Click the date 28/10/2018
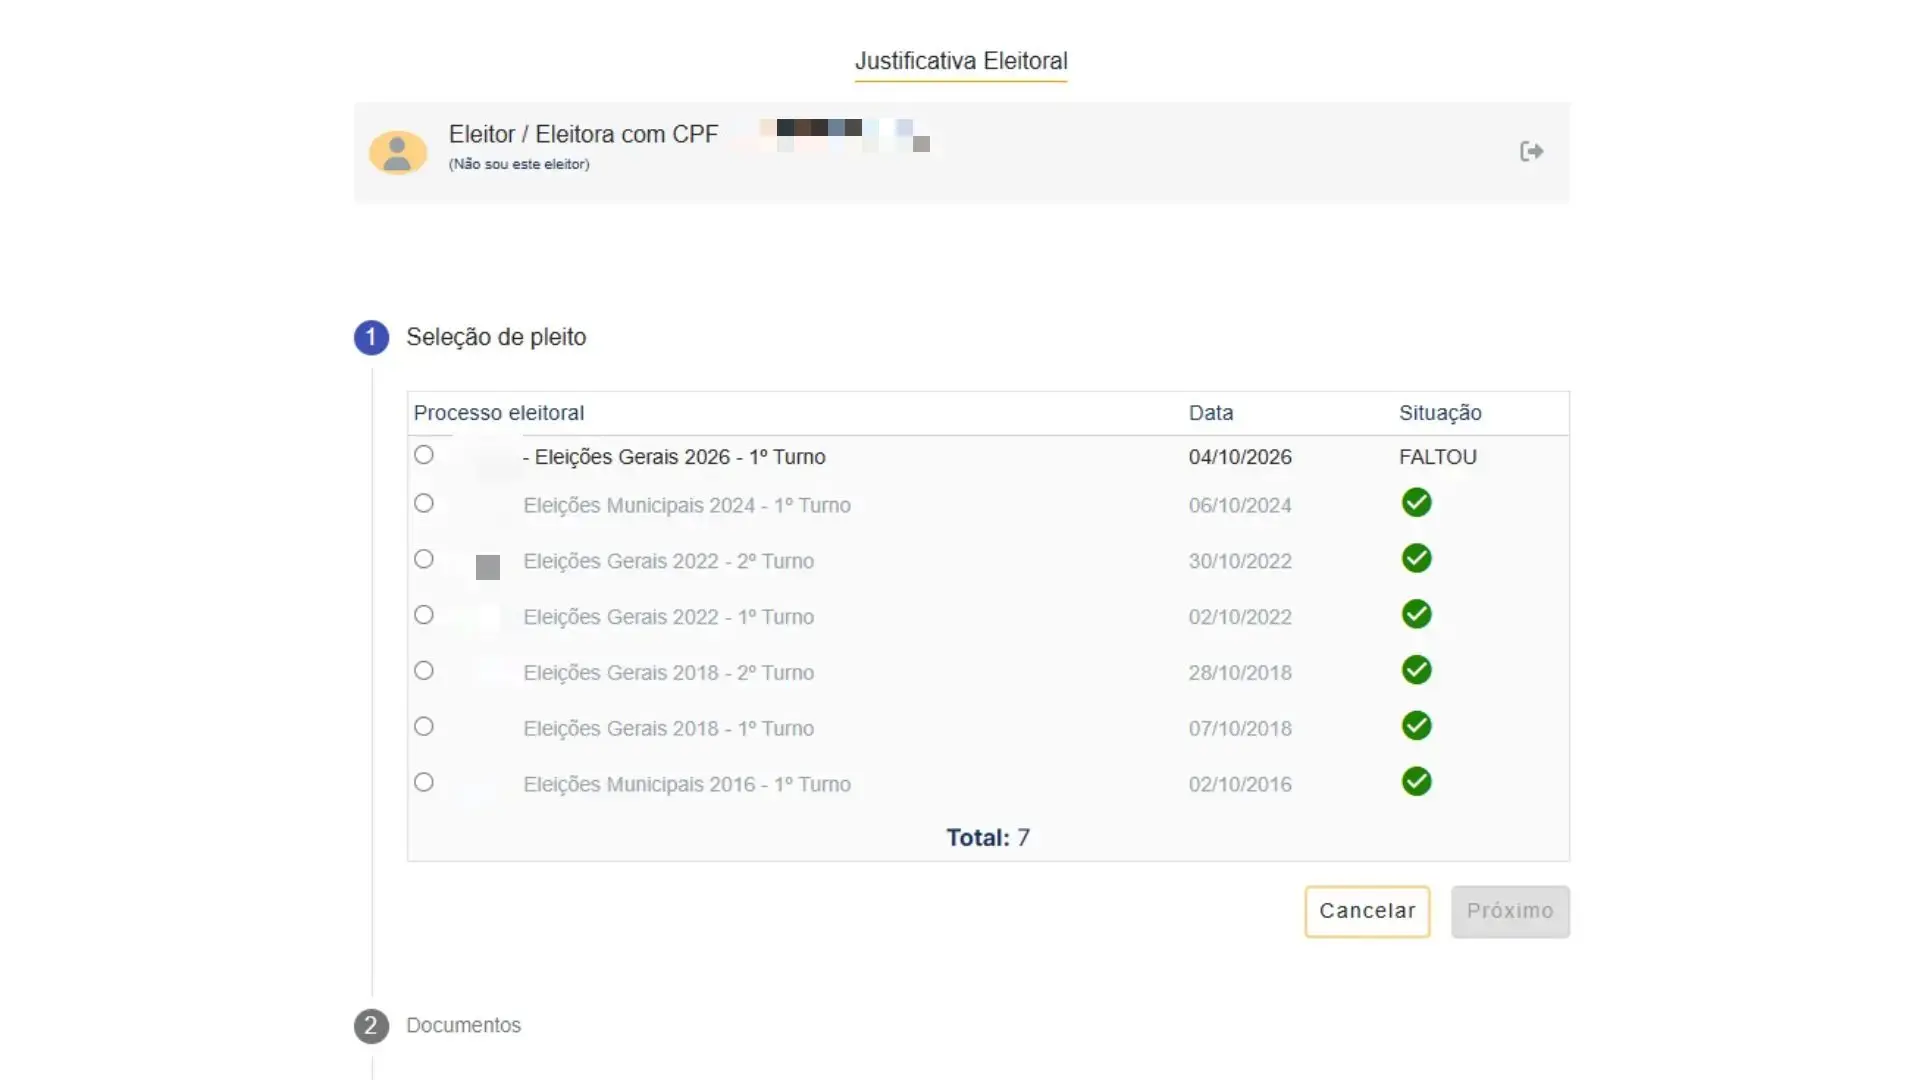The height and width of the screenshot is (1080, 1920). click(1240, 673)
